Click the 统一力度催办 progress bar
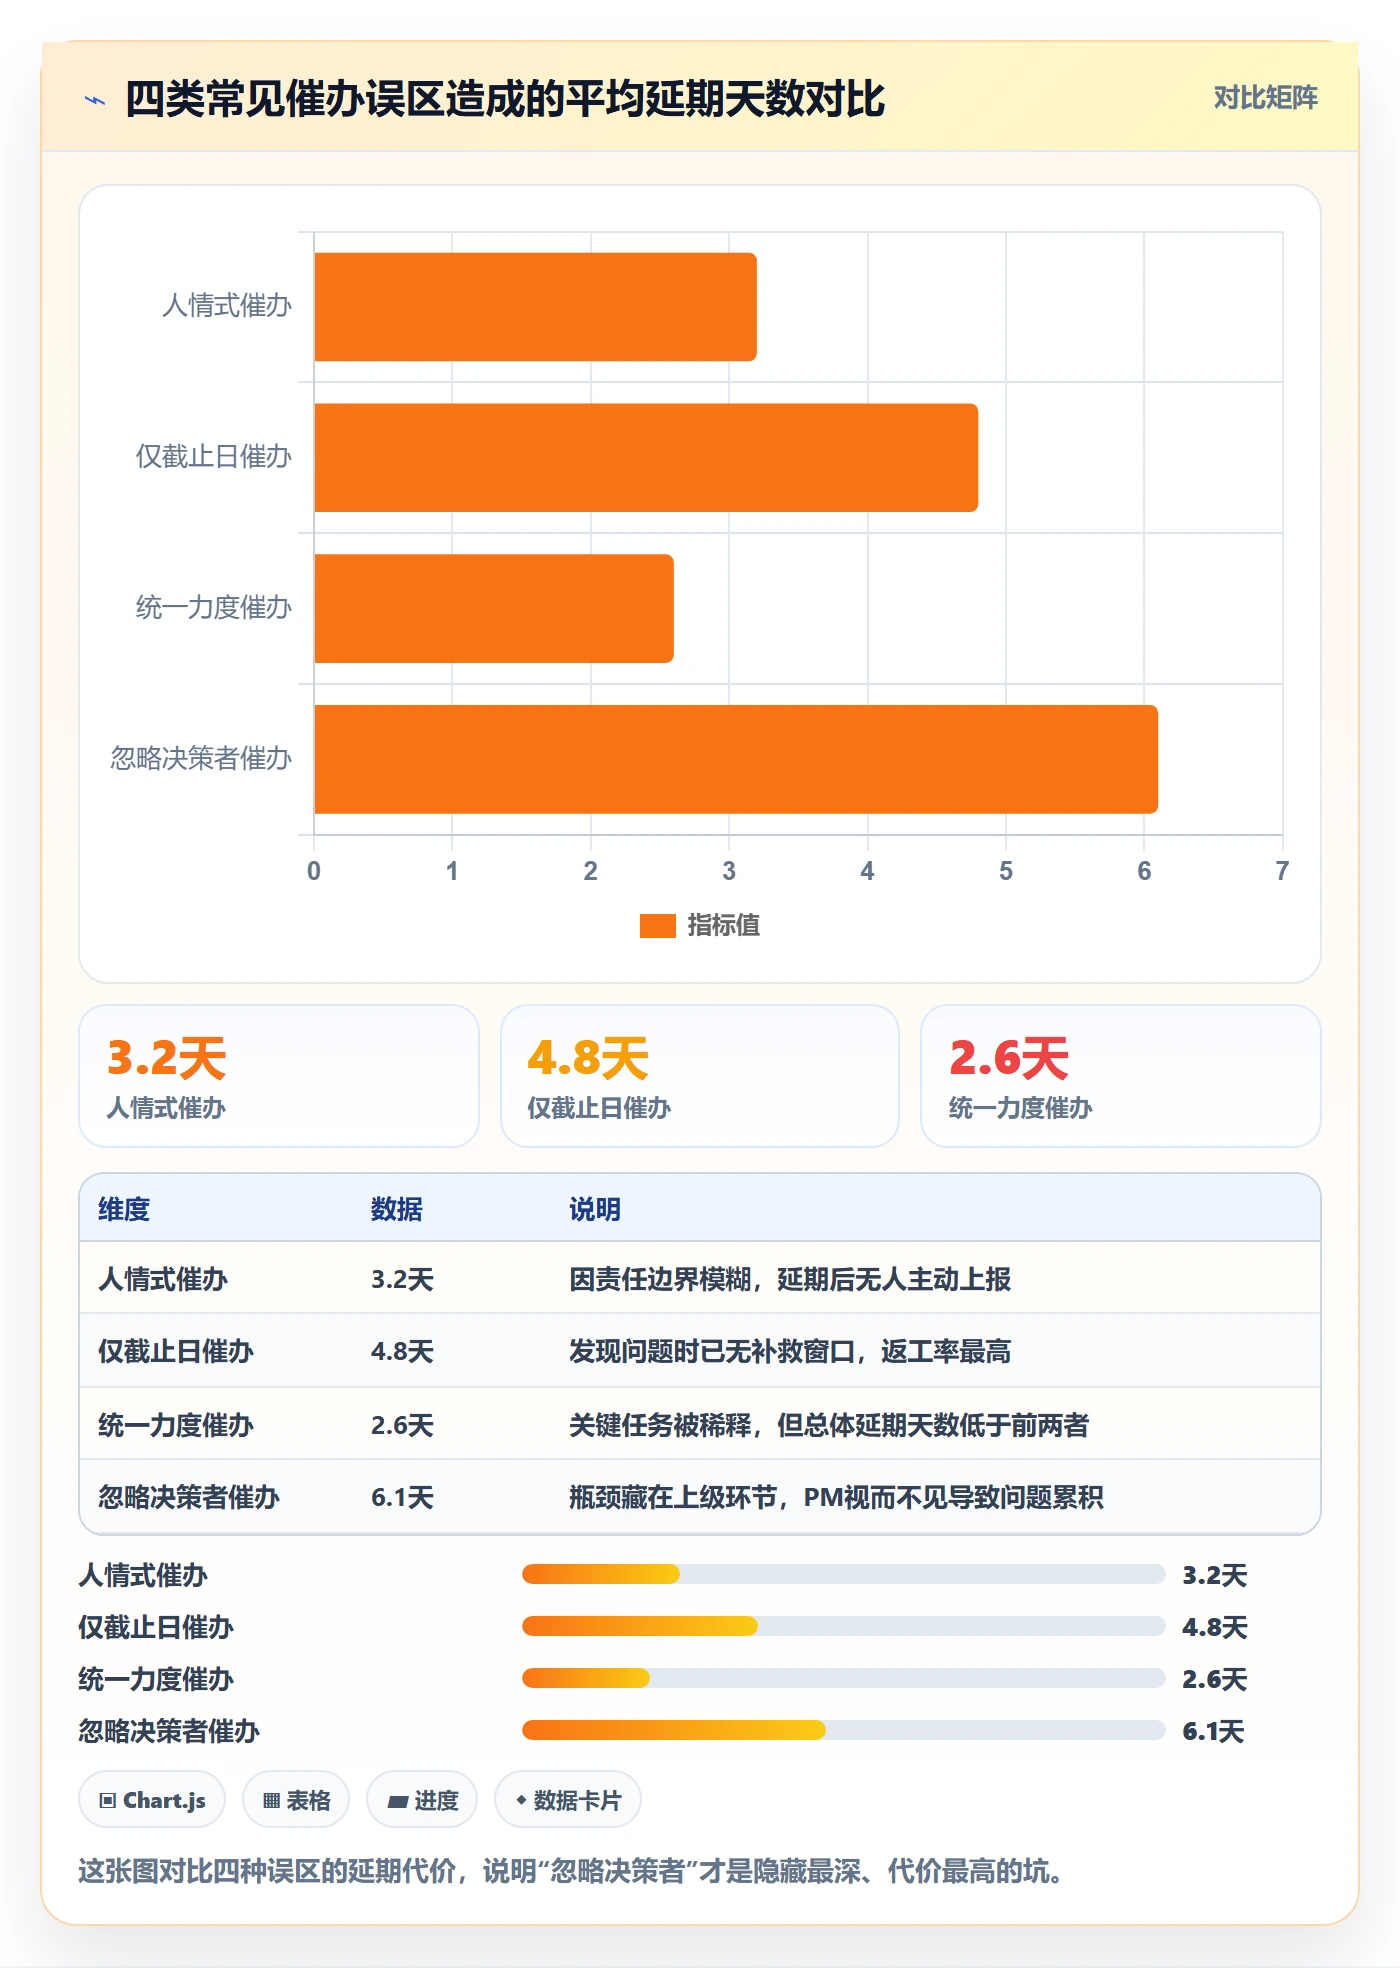 [x=844, y=1678]
